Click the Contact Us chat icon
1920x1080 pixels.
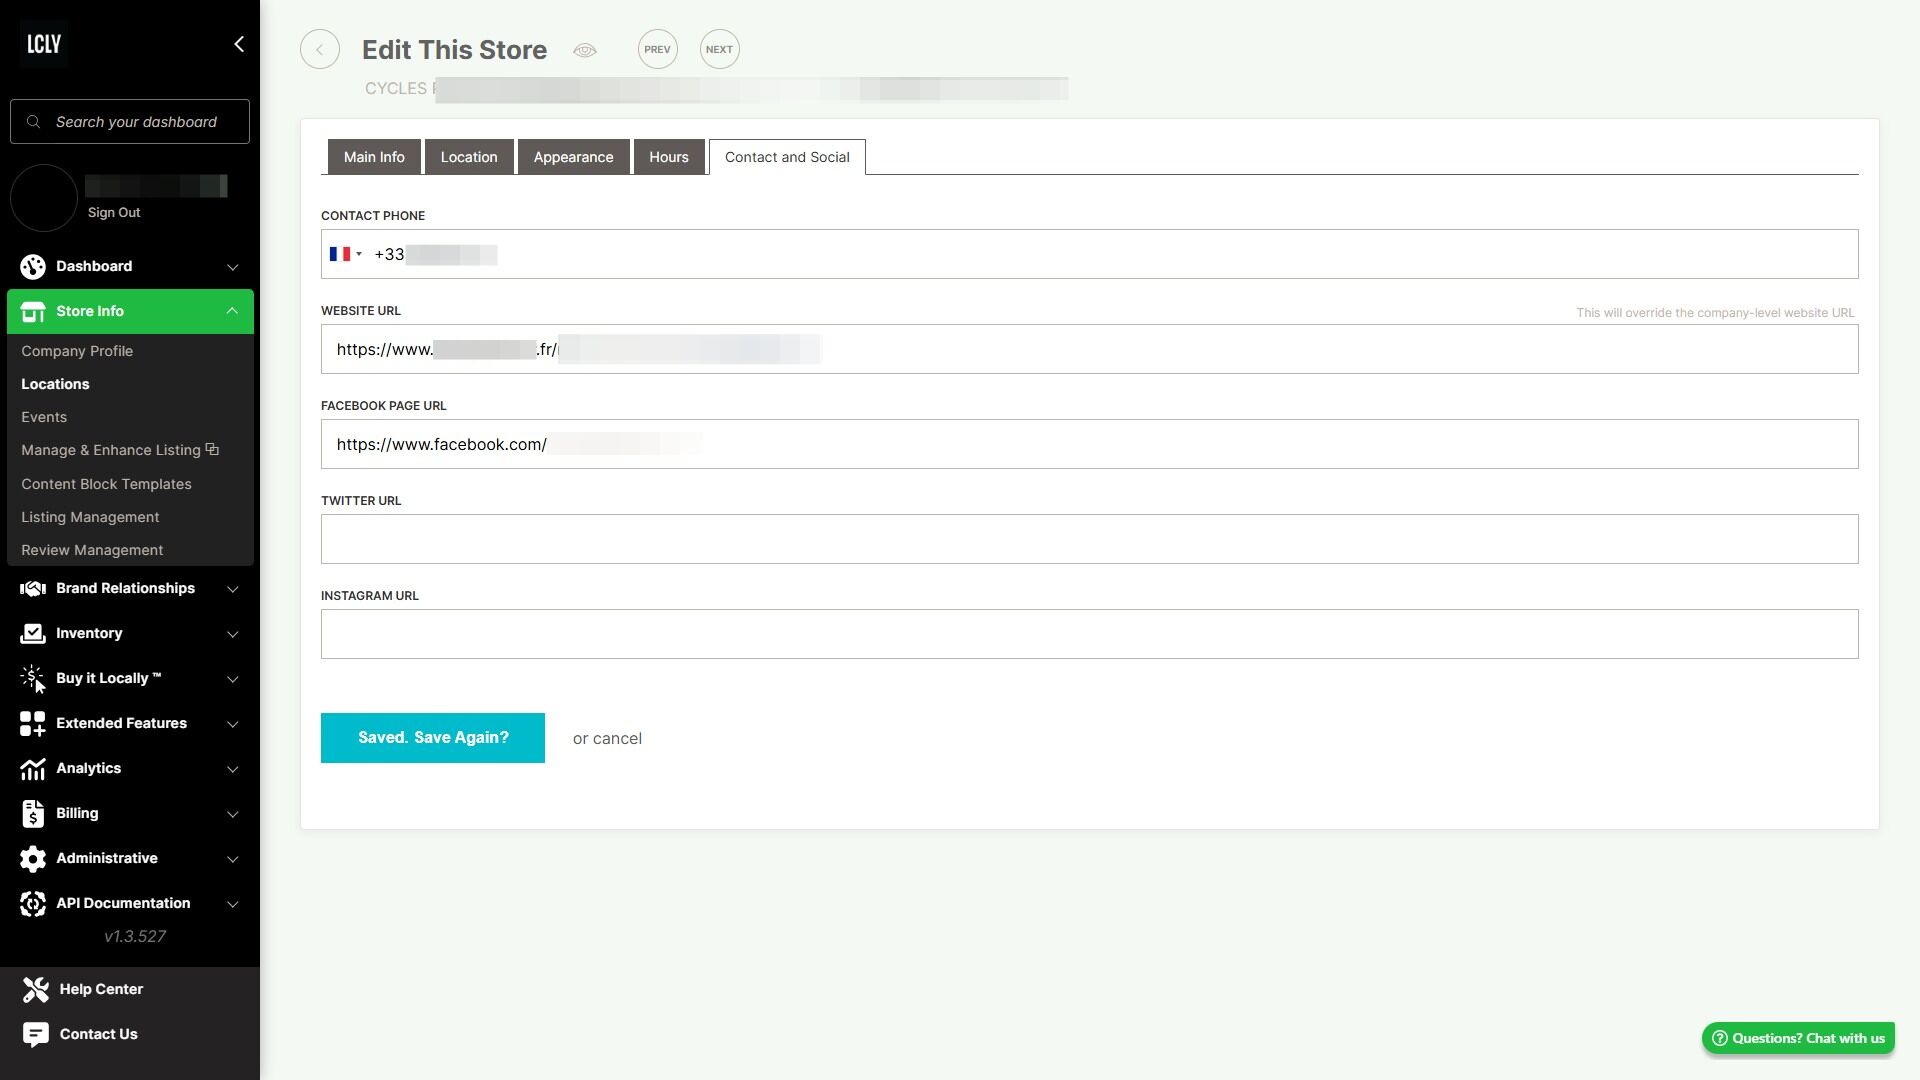pyautogui.click(x=35, y=1034)
